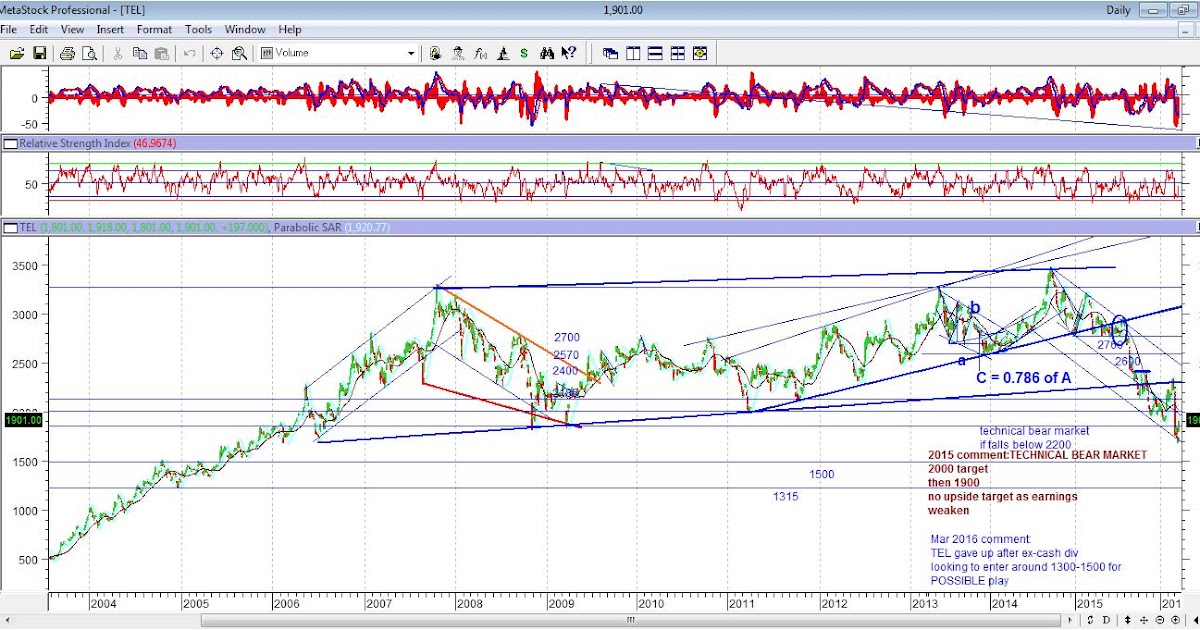The image size is (1200, 630).
Task: Zoom out using the minus icon
Action: coord(1160,620)
